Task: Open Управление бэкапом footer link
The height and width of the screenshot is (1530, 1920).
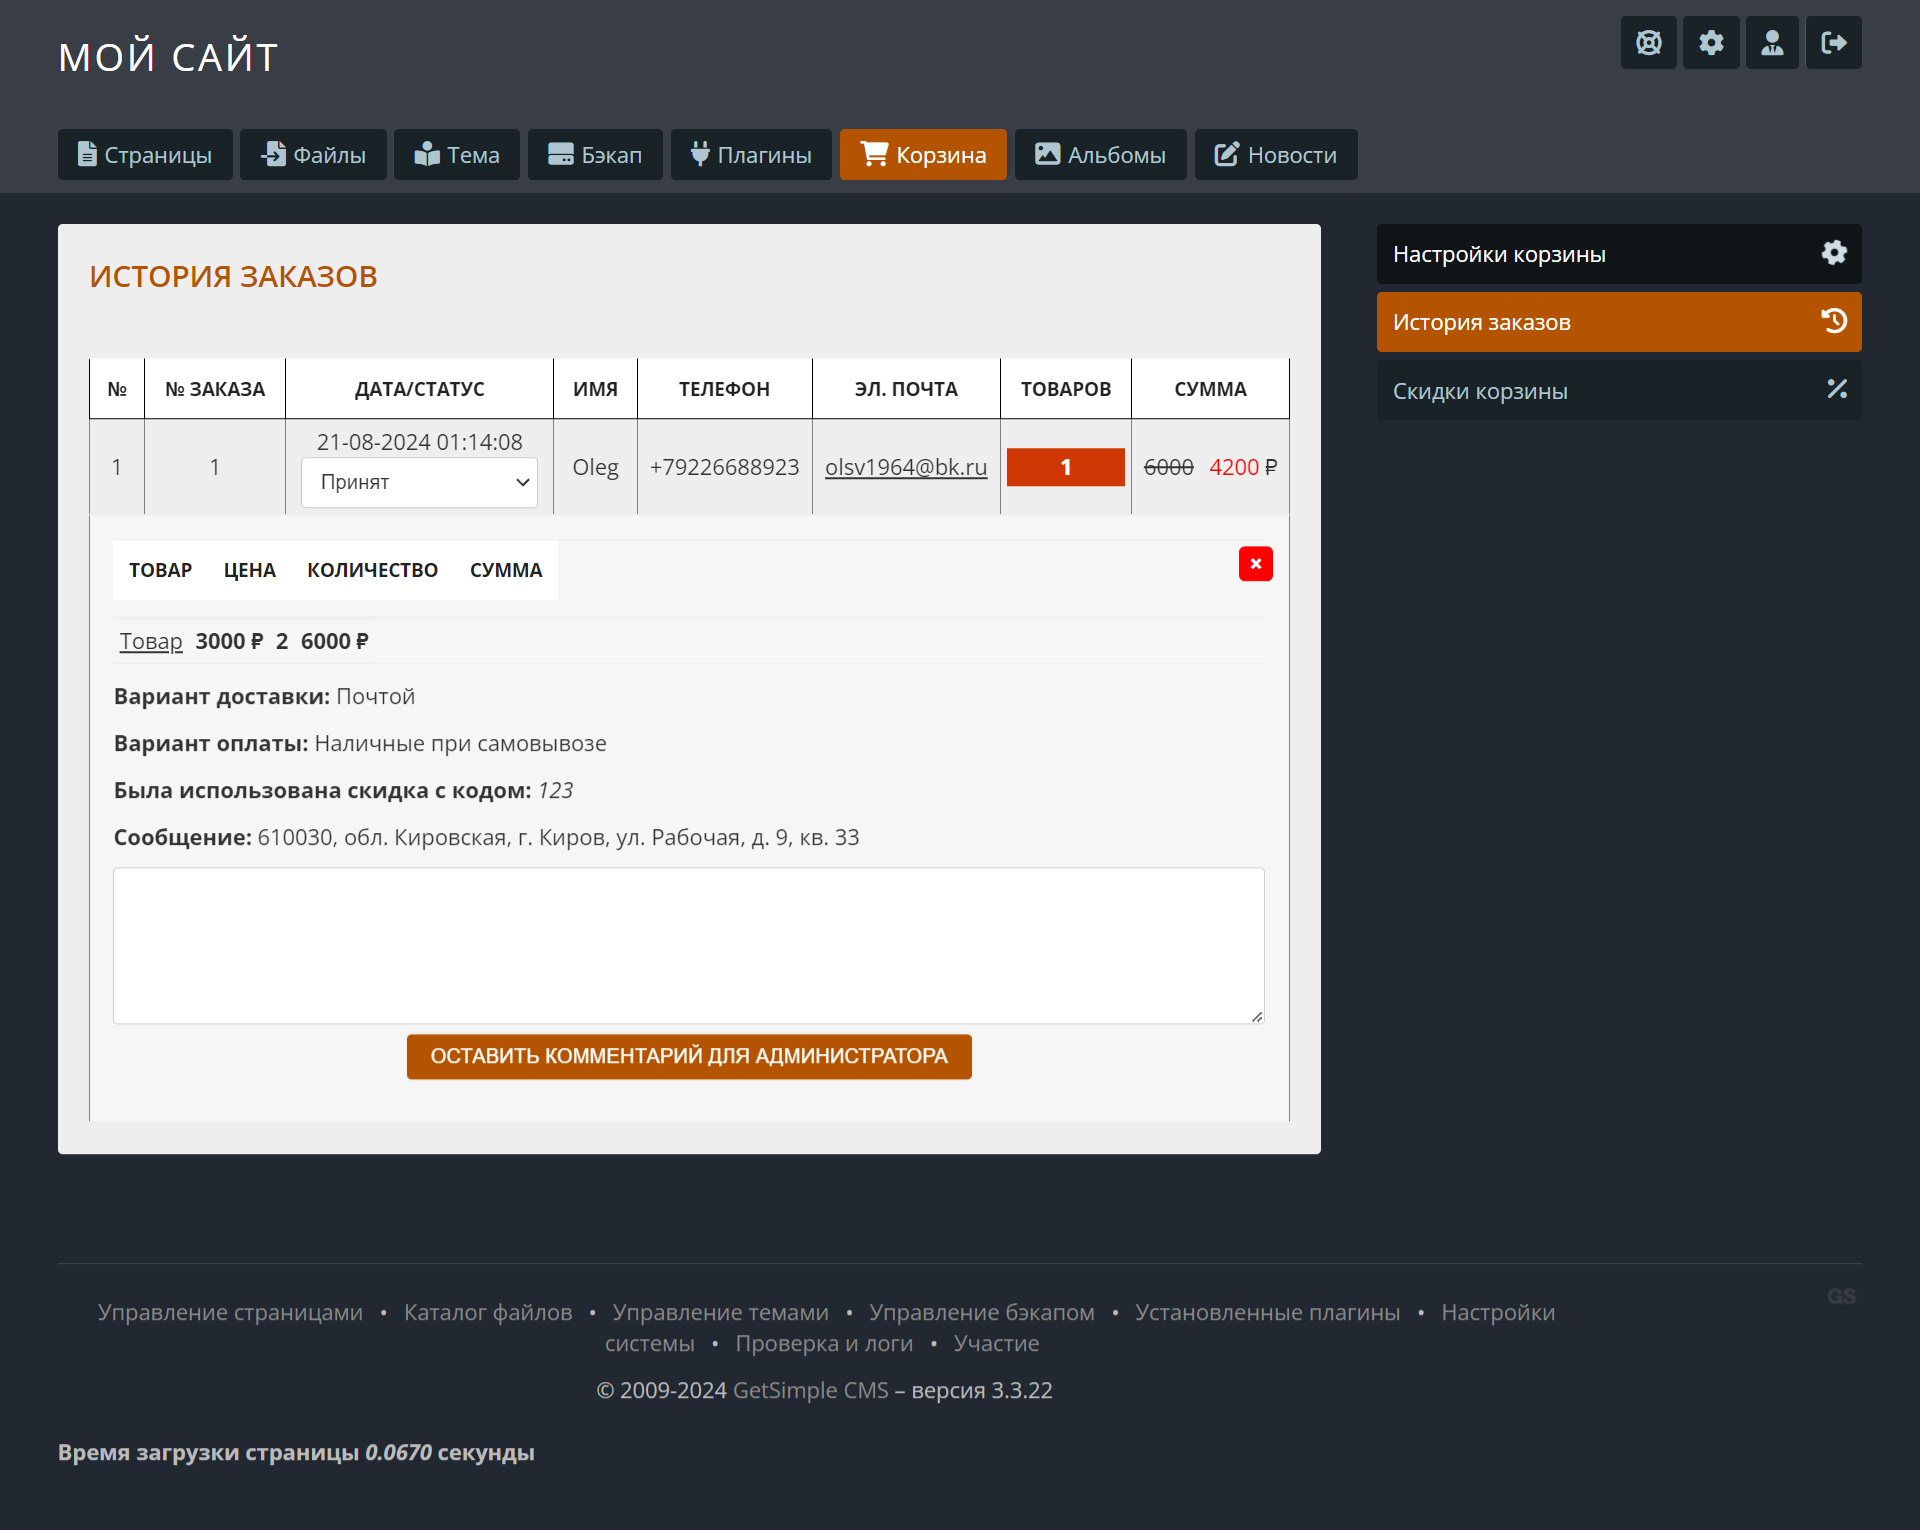Action: point(982,1312)
